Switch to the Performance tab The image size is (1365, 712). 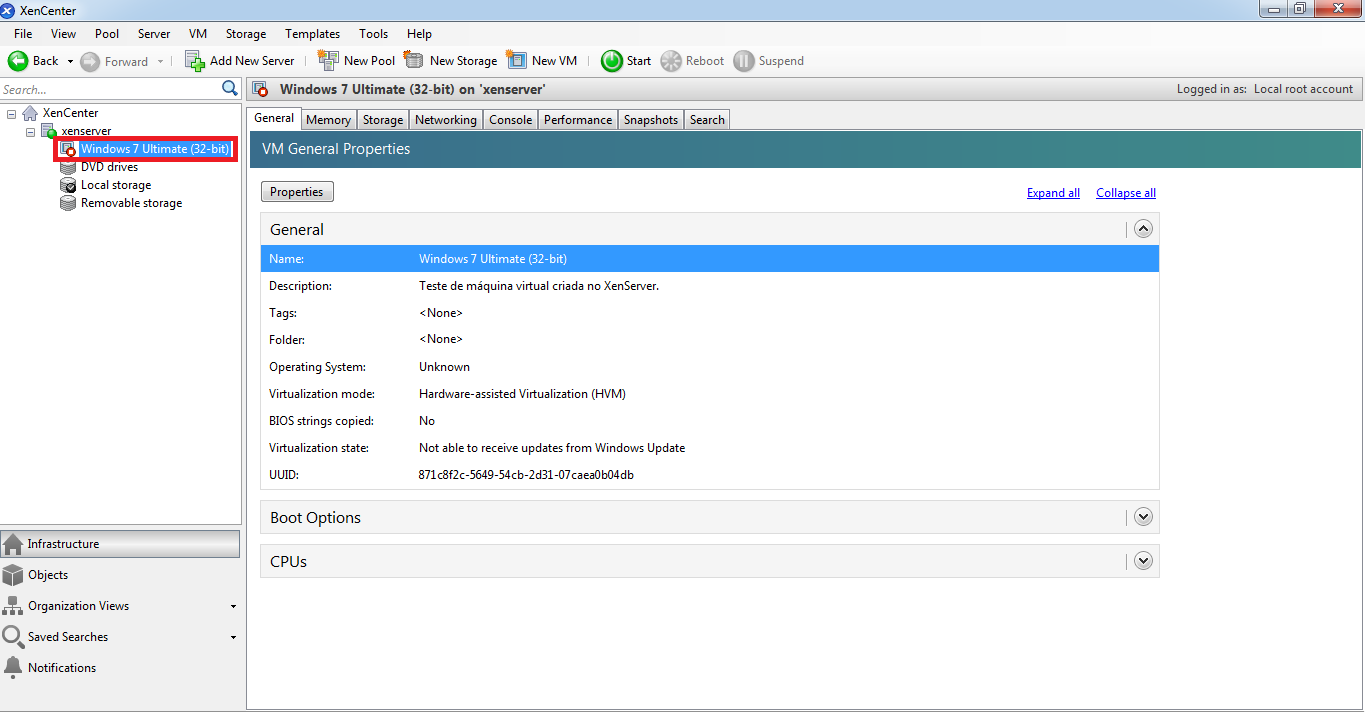(578, 120)
